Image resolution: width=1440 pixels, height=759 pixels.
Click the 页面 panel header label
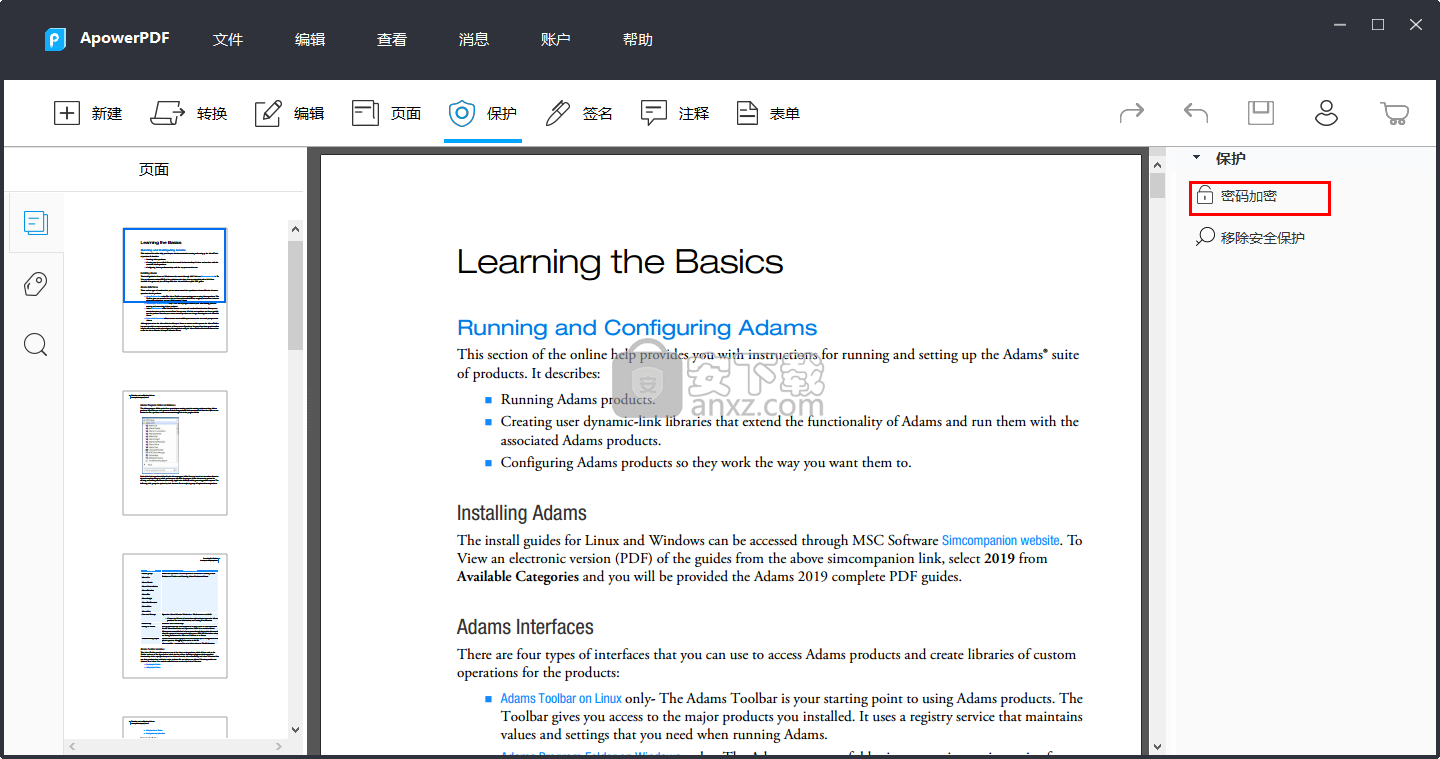(154, 170)
